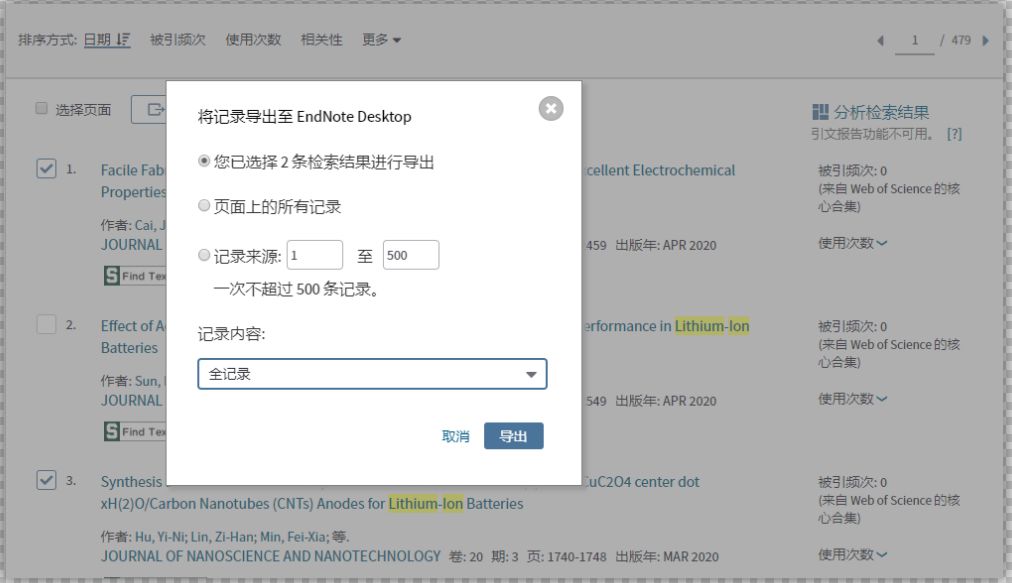This screenshot has height=583, width=1012.
Task: Click Find Text icon for record 2
Action: pyautogui.click(x=134, y=431)
